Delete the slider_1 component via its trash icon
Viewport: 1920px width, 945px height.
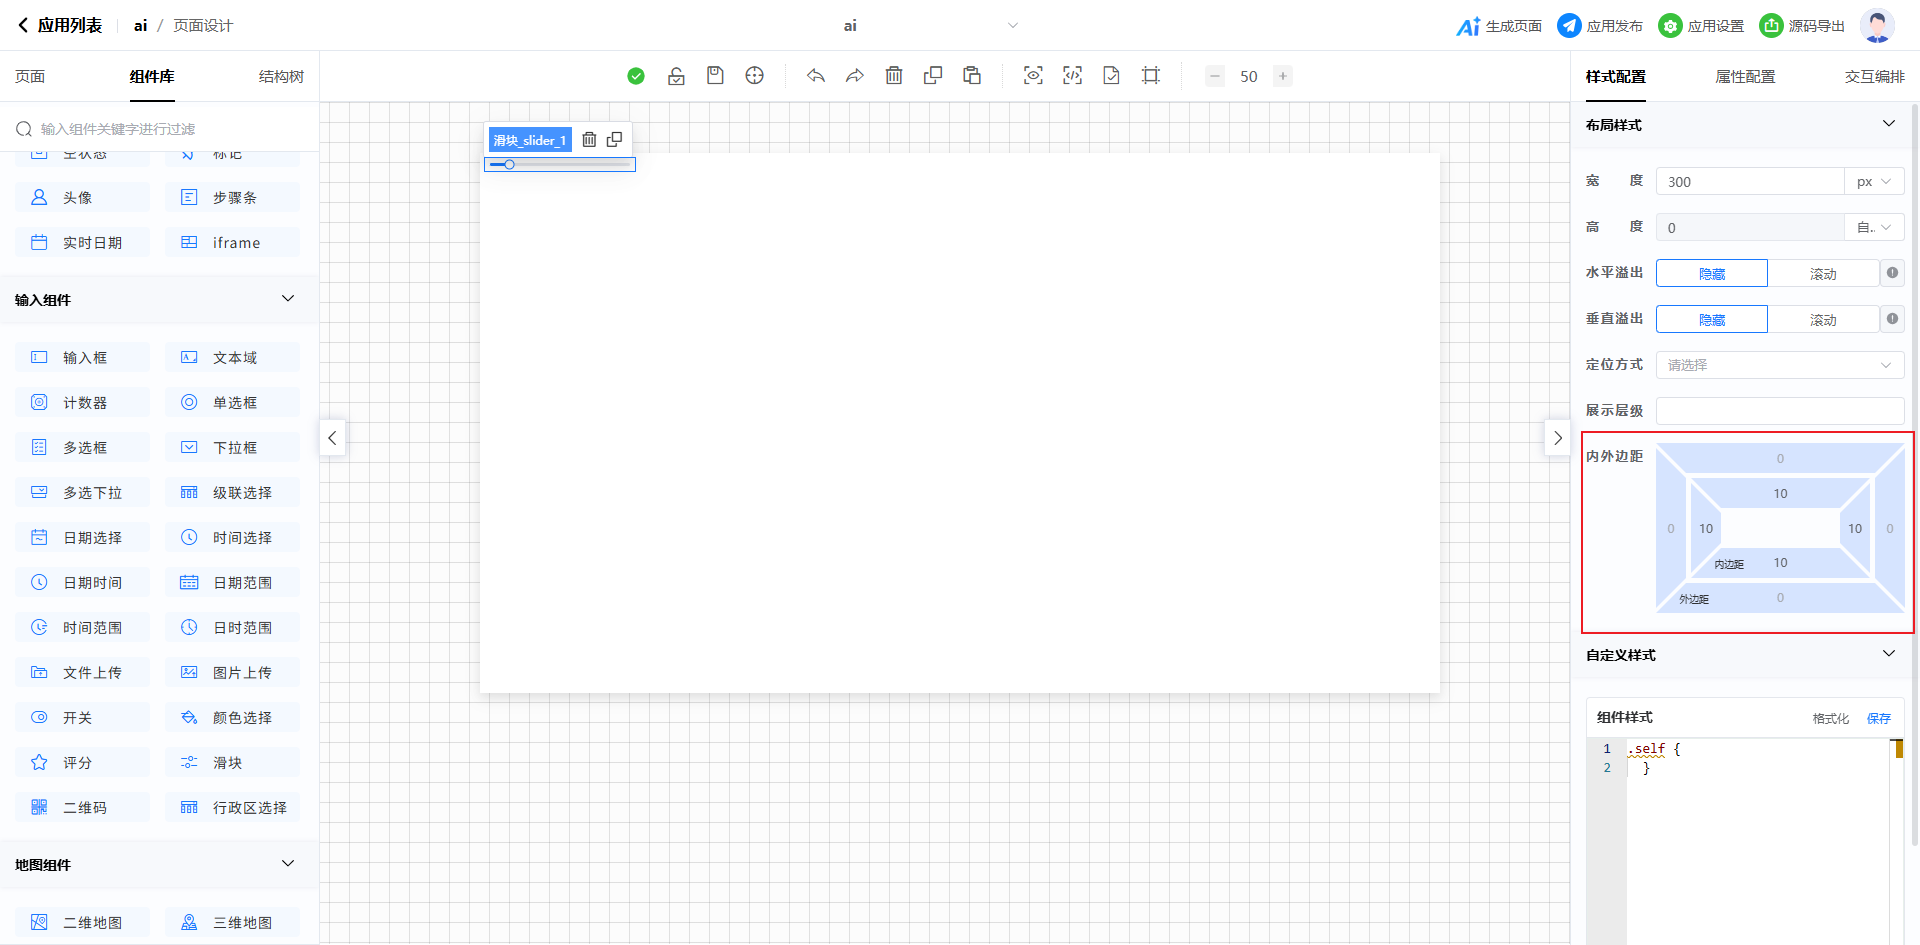tap(589, 140)
